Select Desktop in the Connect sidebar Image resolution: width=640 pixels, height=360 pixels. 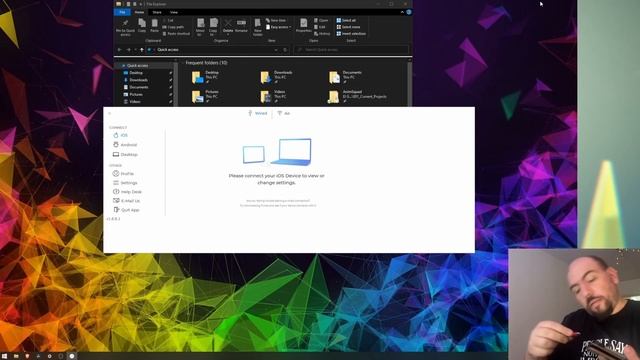coord(125,155)
